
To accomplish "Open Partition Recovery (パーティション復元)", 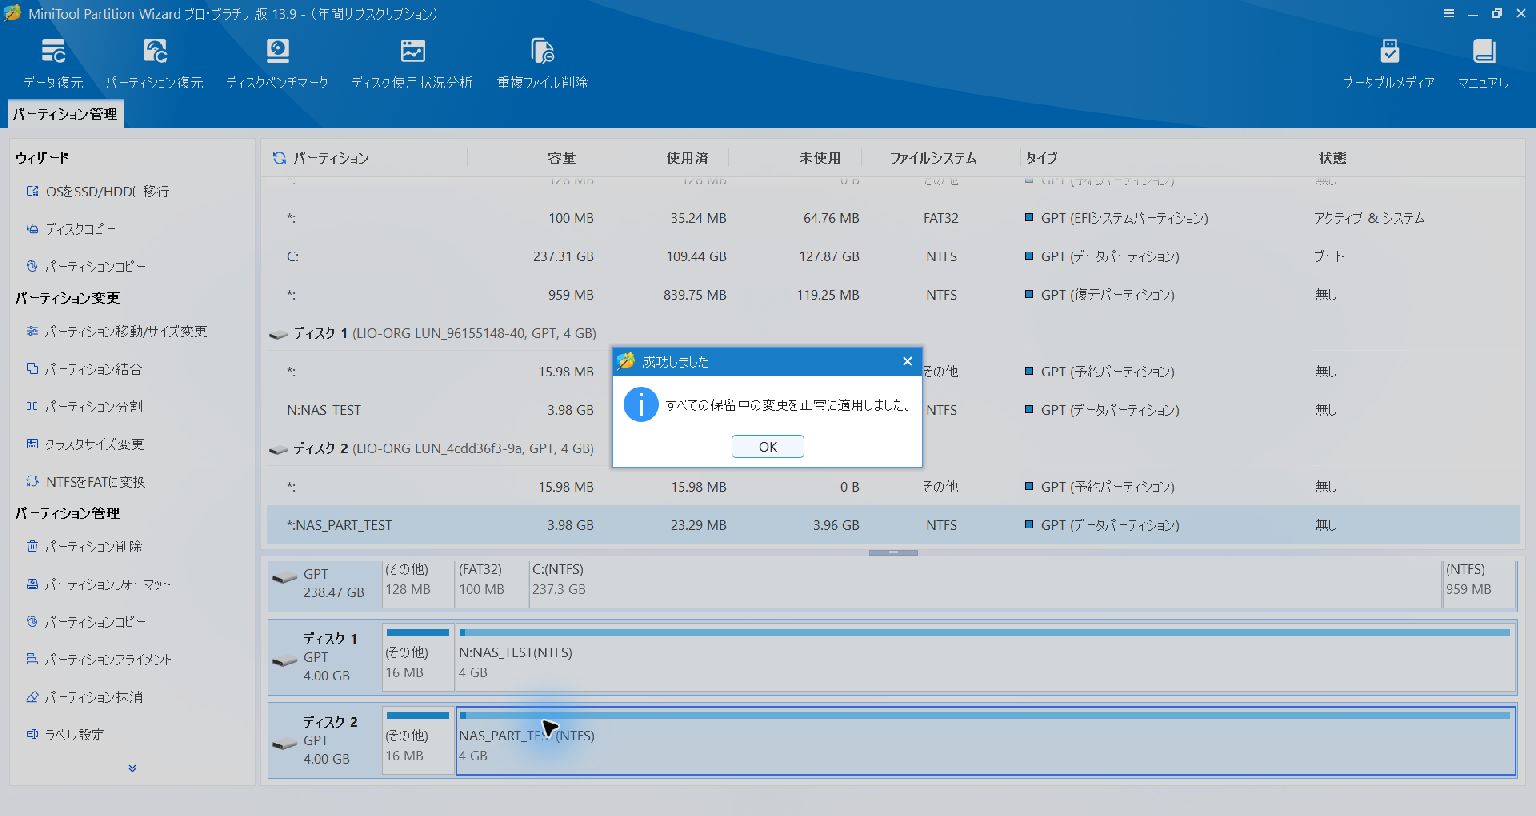I will click(x=155, y=64).
